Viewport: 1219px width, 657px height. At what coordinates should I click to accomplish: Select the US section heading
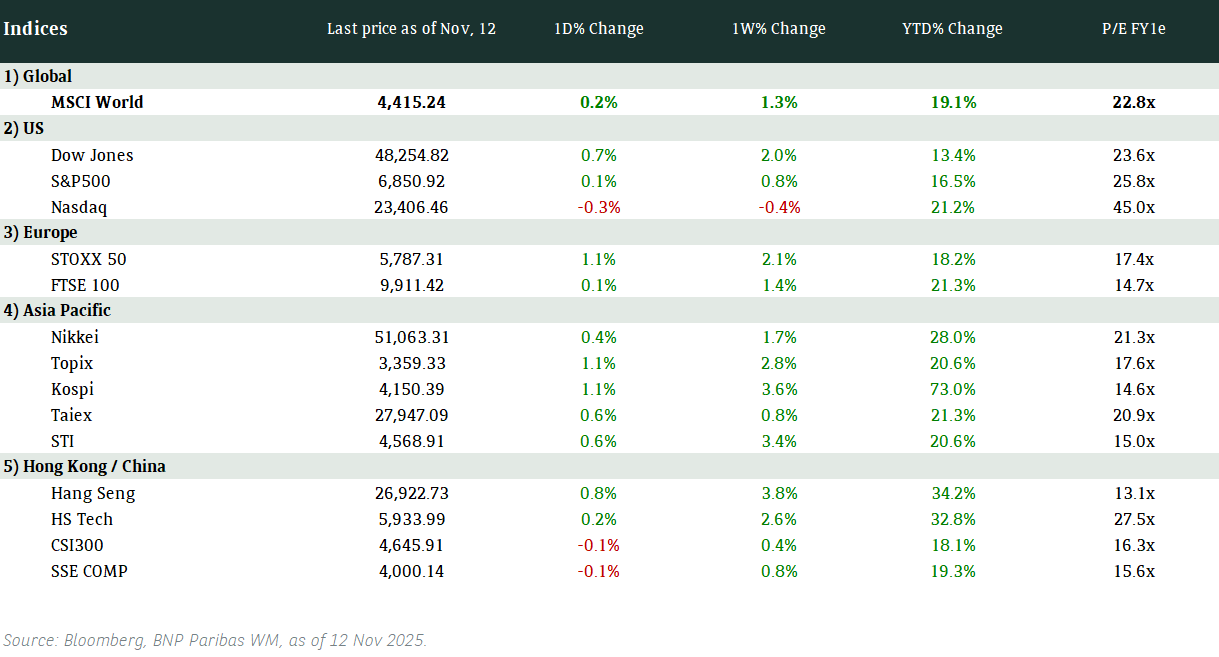[x=24, y=128]
